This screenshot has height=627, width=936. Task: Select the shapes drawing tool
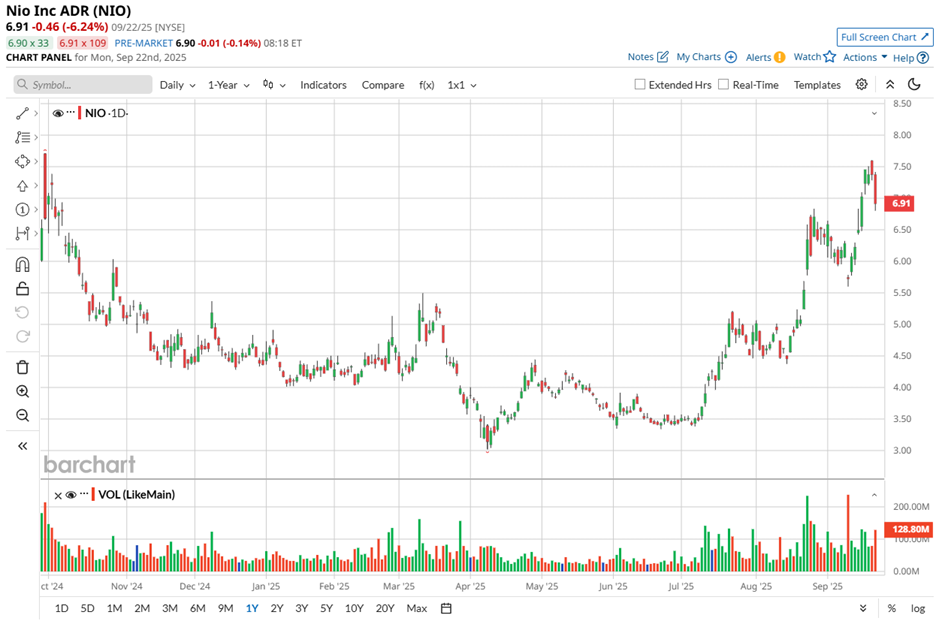pos(22,161)
